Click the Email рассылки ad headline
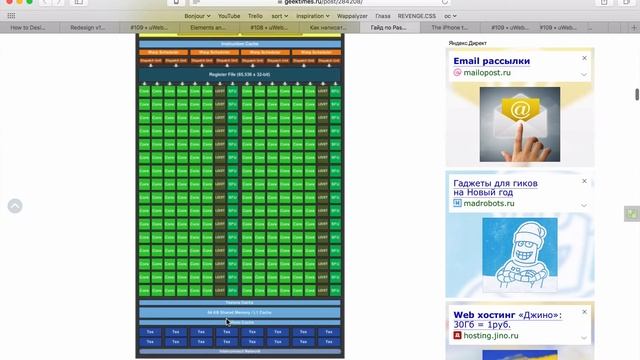Image resolution: width=640 pixels, height=360 pixels. click(491, 61)
